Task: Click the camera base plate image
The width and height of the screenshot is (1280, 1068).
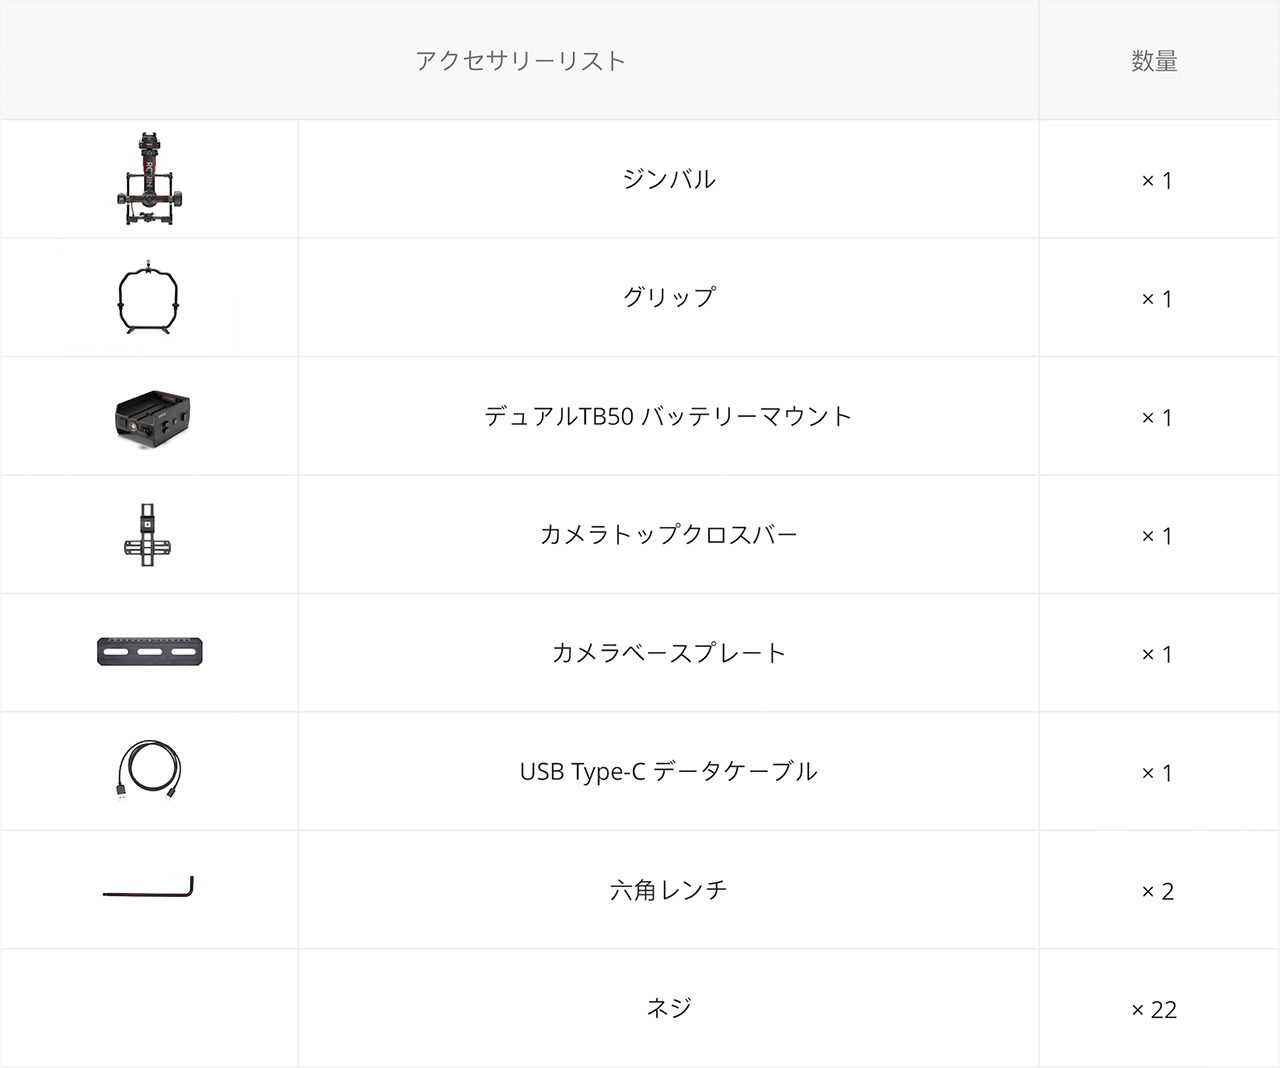Action: click(x=150, y=652)
